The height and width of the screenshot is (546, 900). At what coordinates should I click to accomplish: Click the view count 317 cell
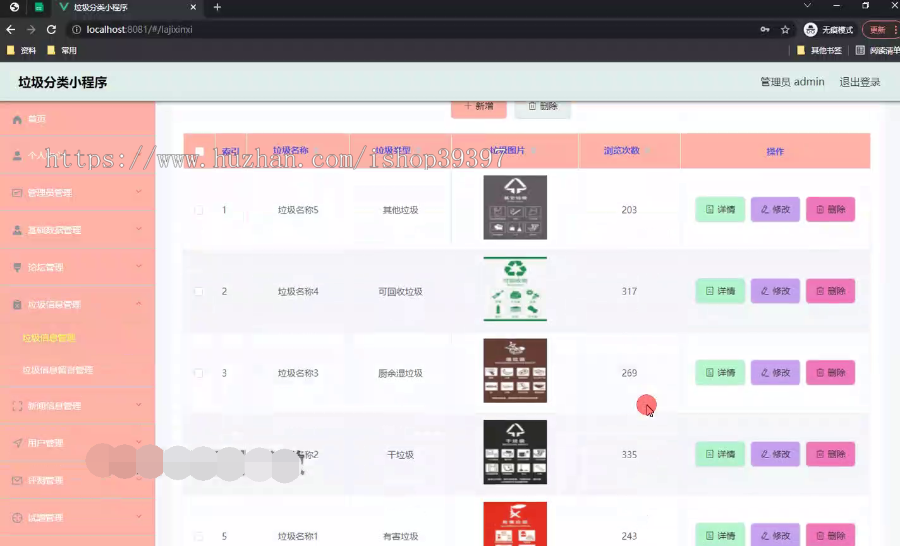click(629, 292)
